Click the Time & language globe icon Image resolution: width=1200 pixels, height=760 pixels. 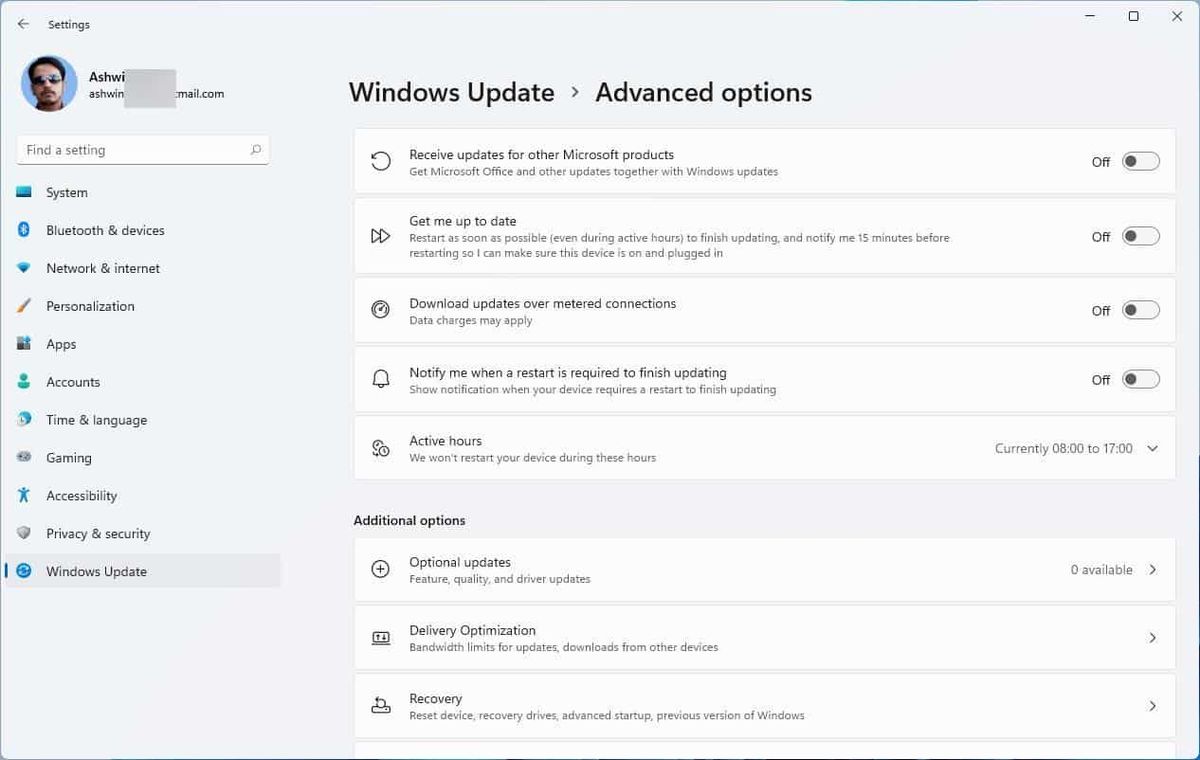pyautogui.click(x=24, y=420)
